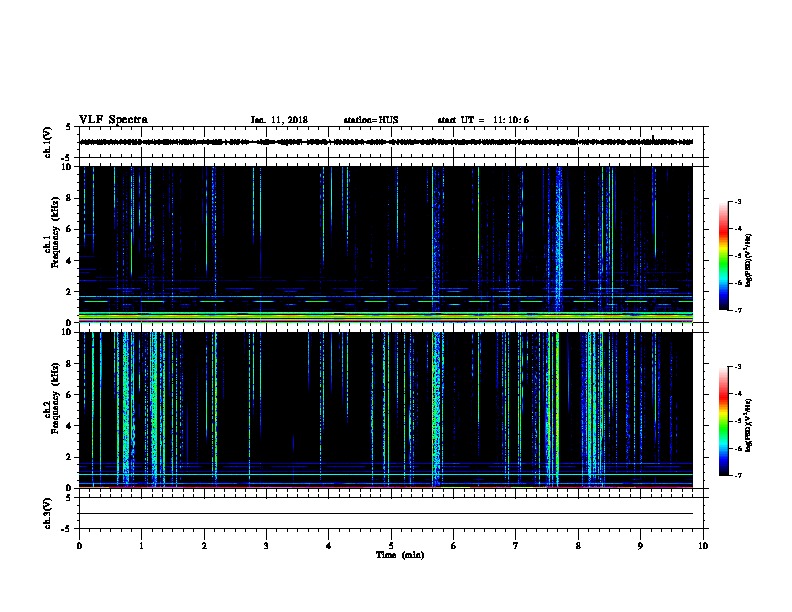Click the time axis tick label "3"
This screenshot has width=792, height=612.
pos(266,546)
